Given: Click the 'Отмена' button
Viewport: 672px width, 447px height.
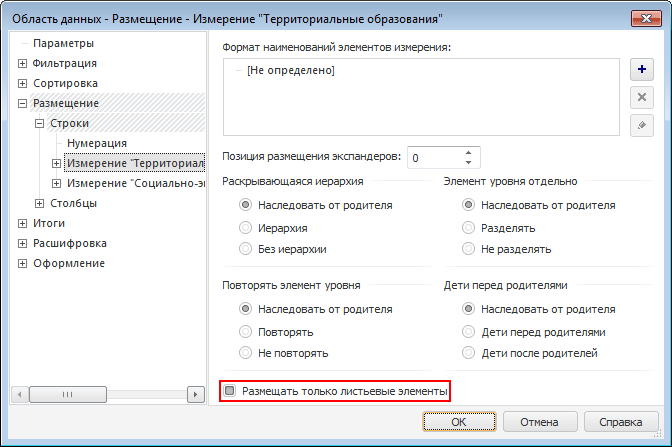Looking at the screenshot, I should [x=538, y=422].
